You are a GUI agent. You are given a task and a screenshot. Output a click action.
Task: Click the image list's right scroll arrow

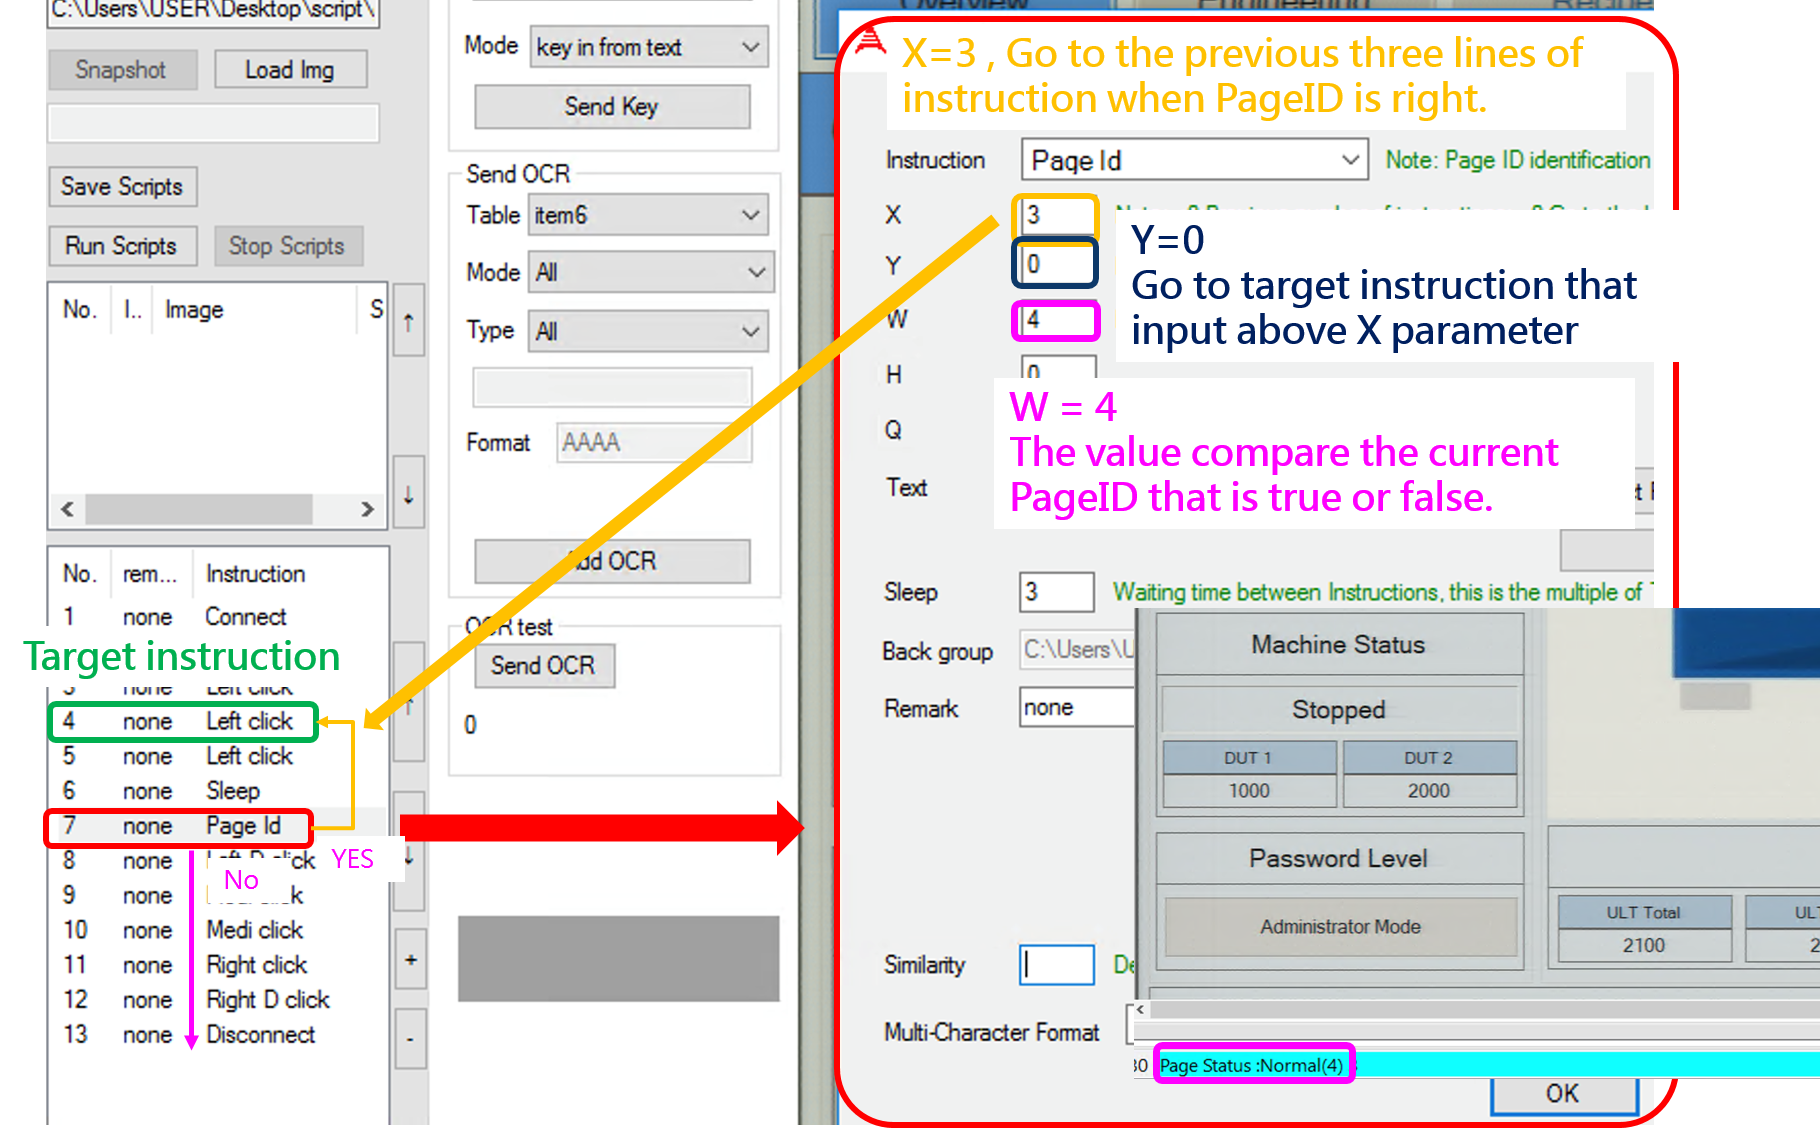(x=367, y=509)
